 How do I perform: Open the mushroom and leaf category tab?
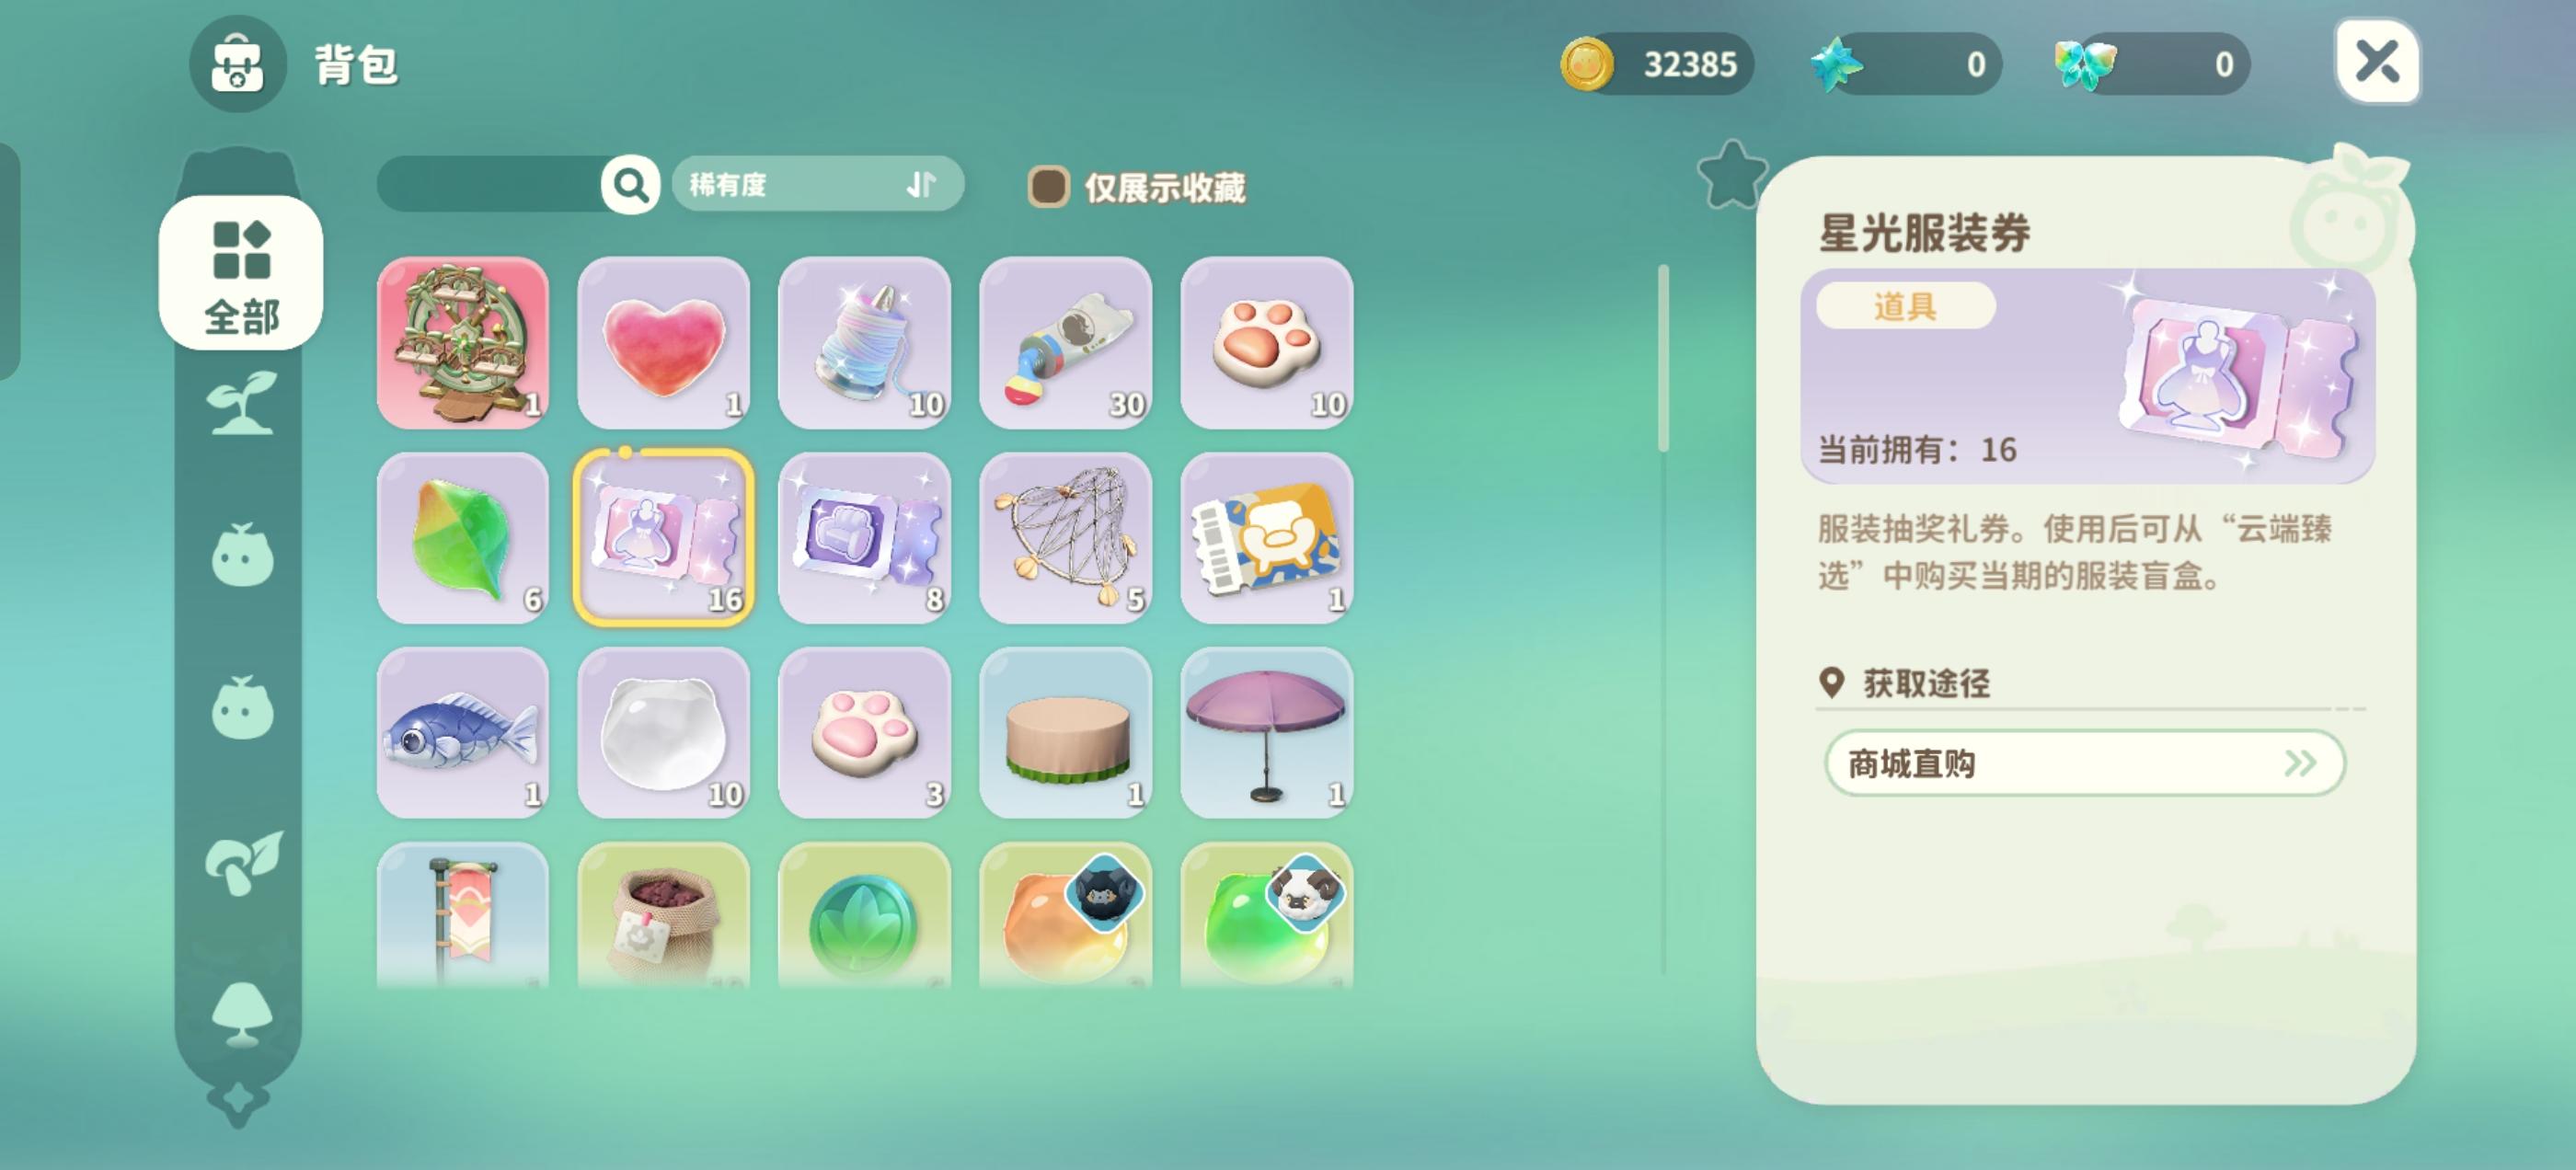click(x=243, y=862)
